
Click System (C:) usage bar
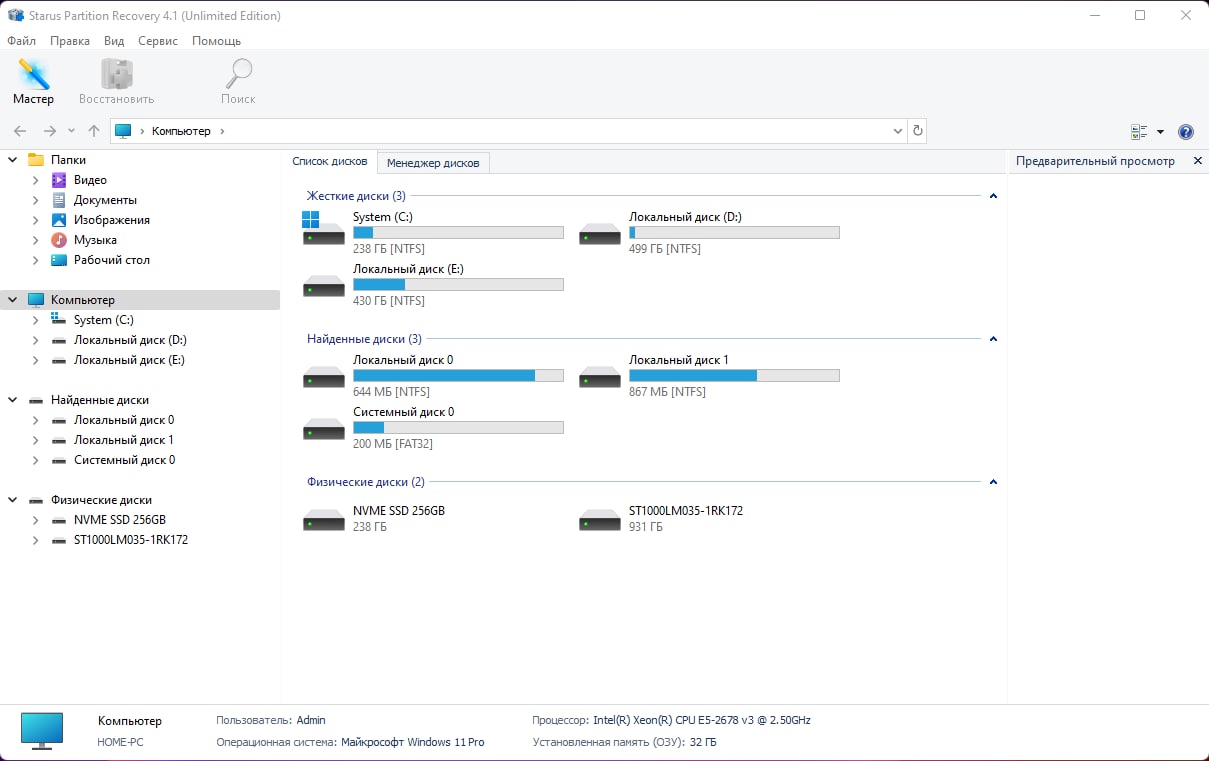[x=458, y=233]
